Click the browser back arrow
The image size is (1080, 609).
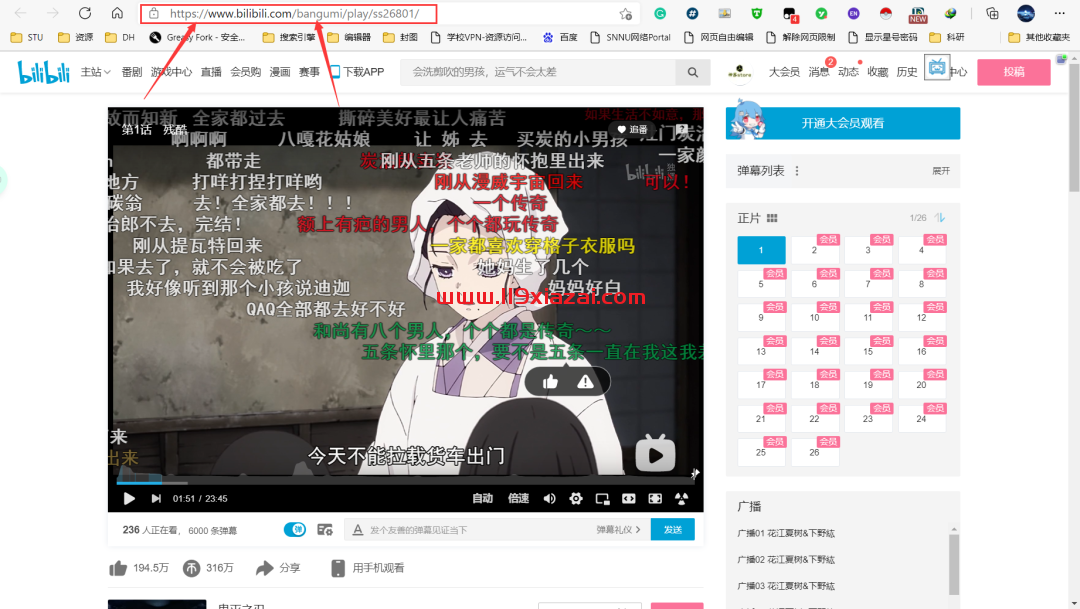[21, 13]
